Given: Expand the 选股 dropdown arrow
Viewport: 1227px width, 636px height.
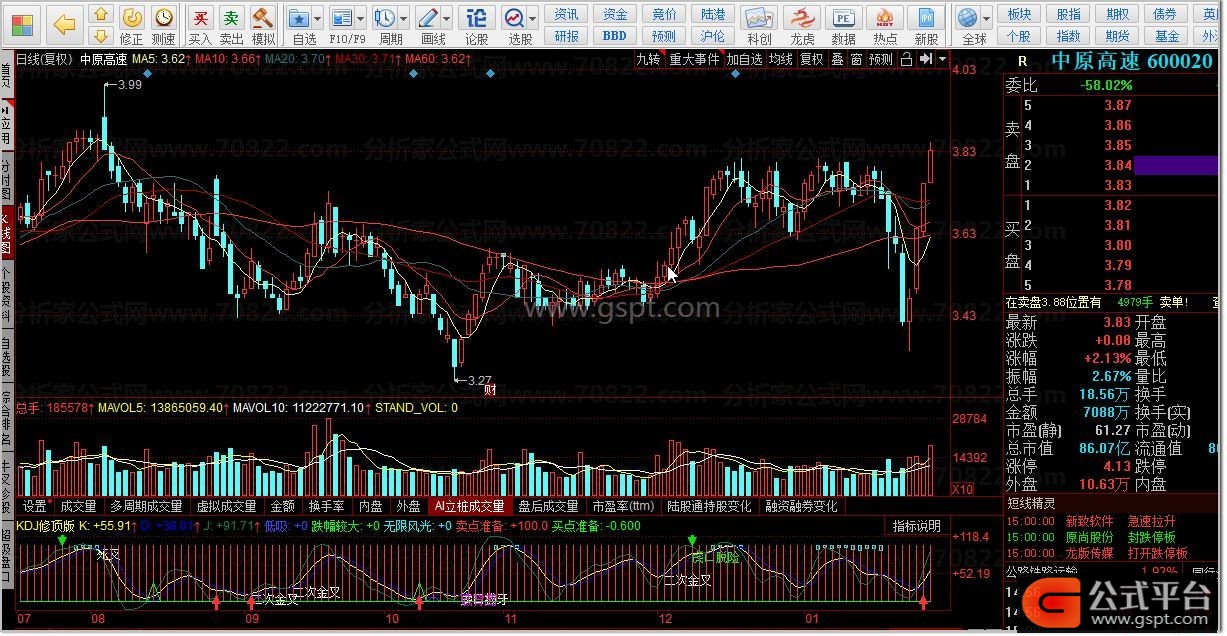Looking at the screenshot, I should [x=533, y=18].
